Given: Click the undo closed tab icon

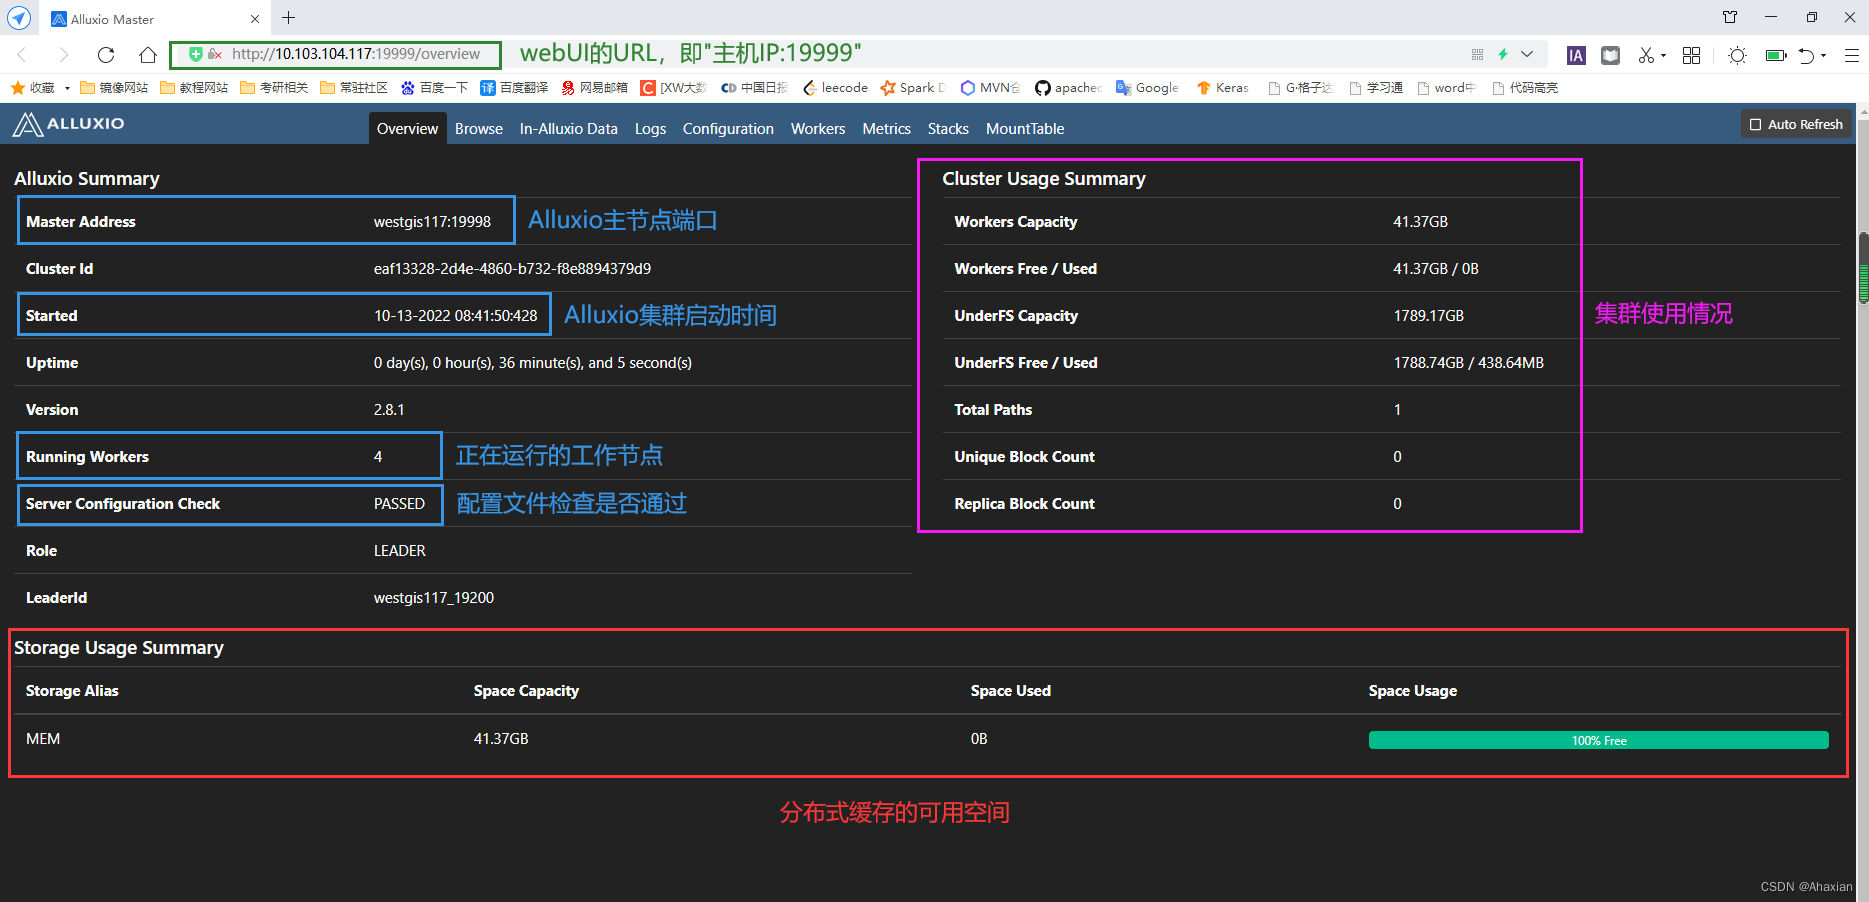Looking at the screenshot, I should click(1806, 55).
